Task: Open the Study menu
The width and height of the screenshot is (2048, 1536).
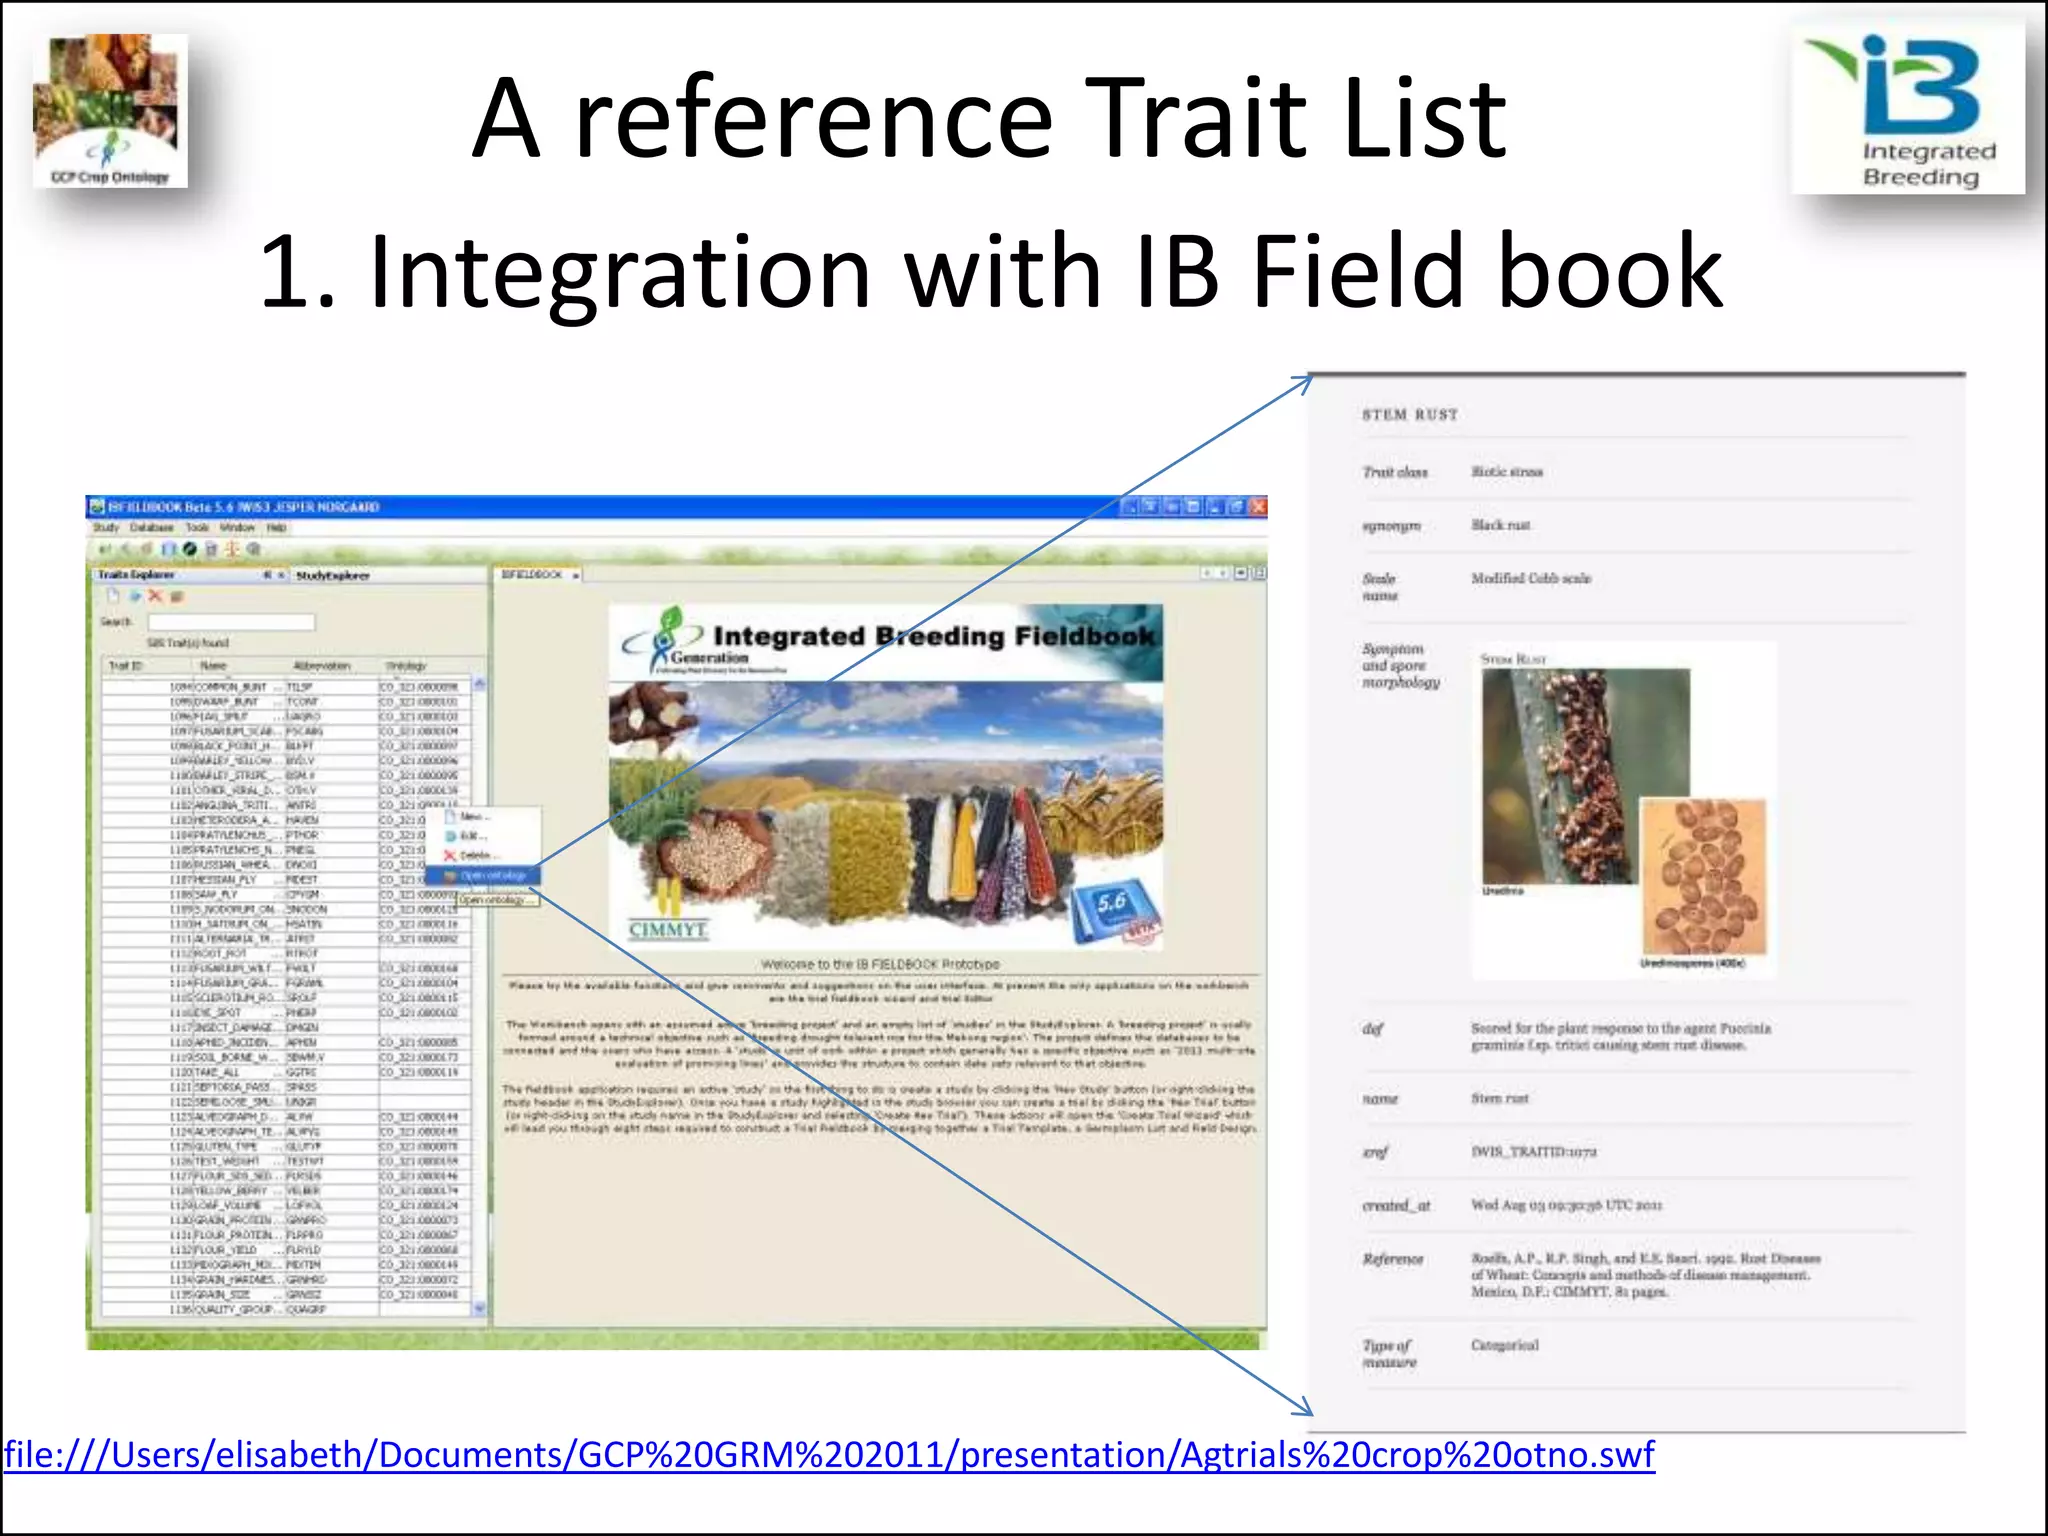Action: coord(106,527)
